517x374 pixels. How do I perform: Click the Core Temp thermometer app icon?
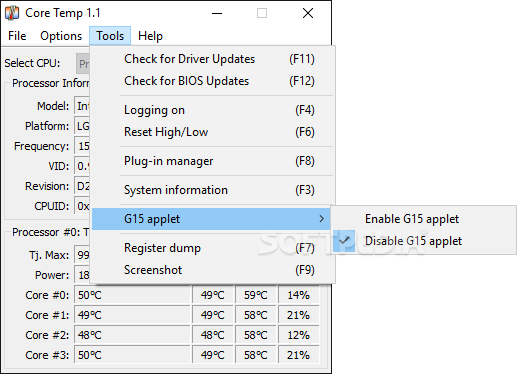click(12, 13)
